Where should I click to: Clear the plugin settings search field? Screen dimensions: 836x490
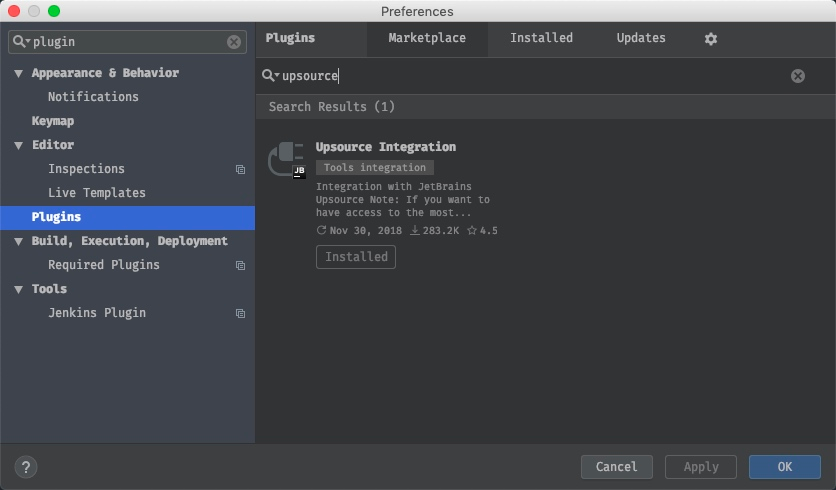[234, 42]
